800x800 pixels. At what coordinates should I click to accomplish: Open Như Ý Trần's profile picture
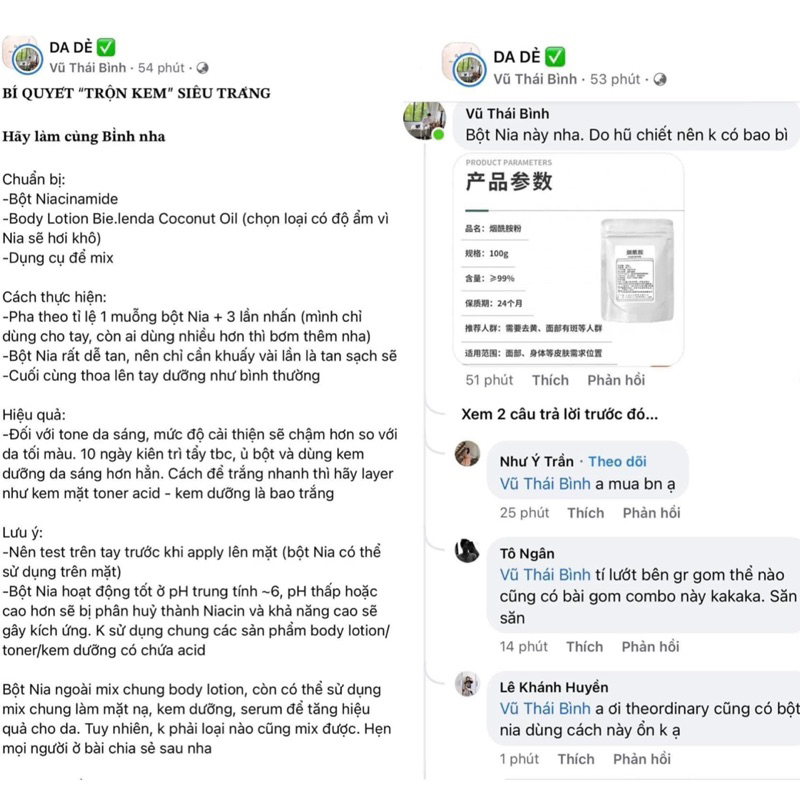click(x=468, y=454)
